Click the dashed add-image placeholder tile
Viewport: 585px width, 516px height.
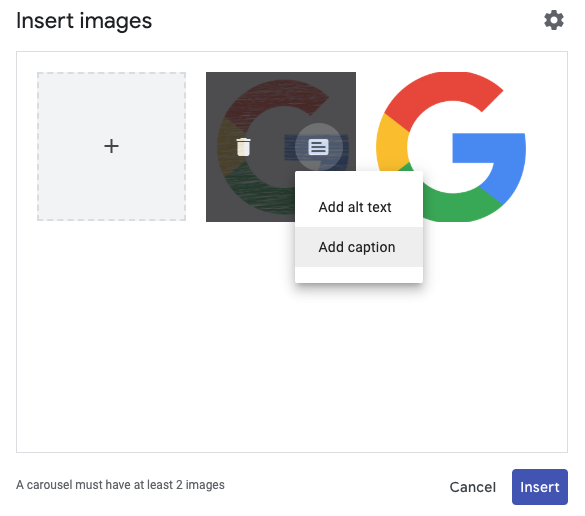[111, 147]
